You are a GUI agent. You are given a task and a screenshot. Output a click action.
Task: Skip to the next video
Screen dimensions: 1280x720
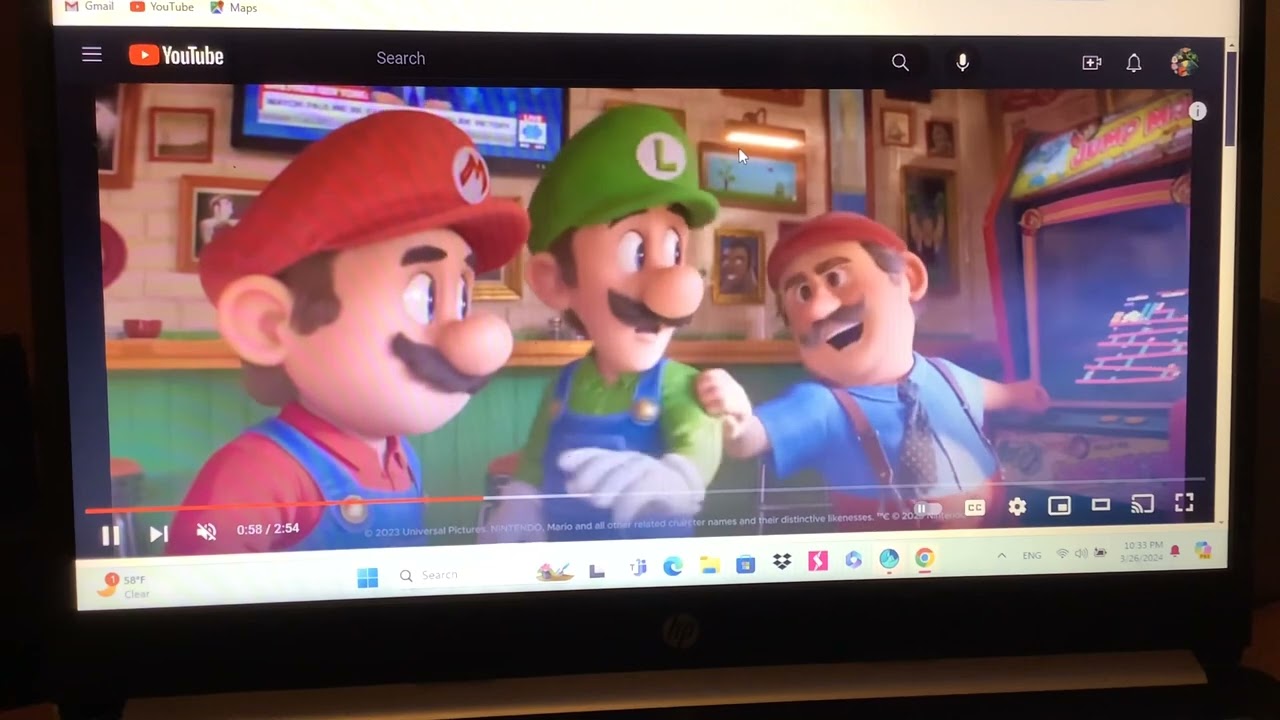pyautogui.click(x=158, y=534)
